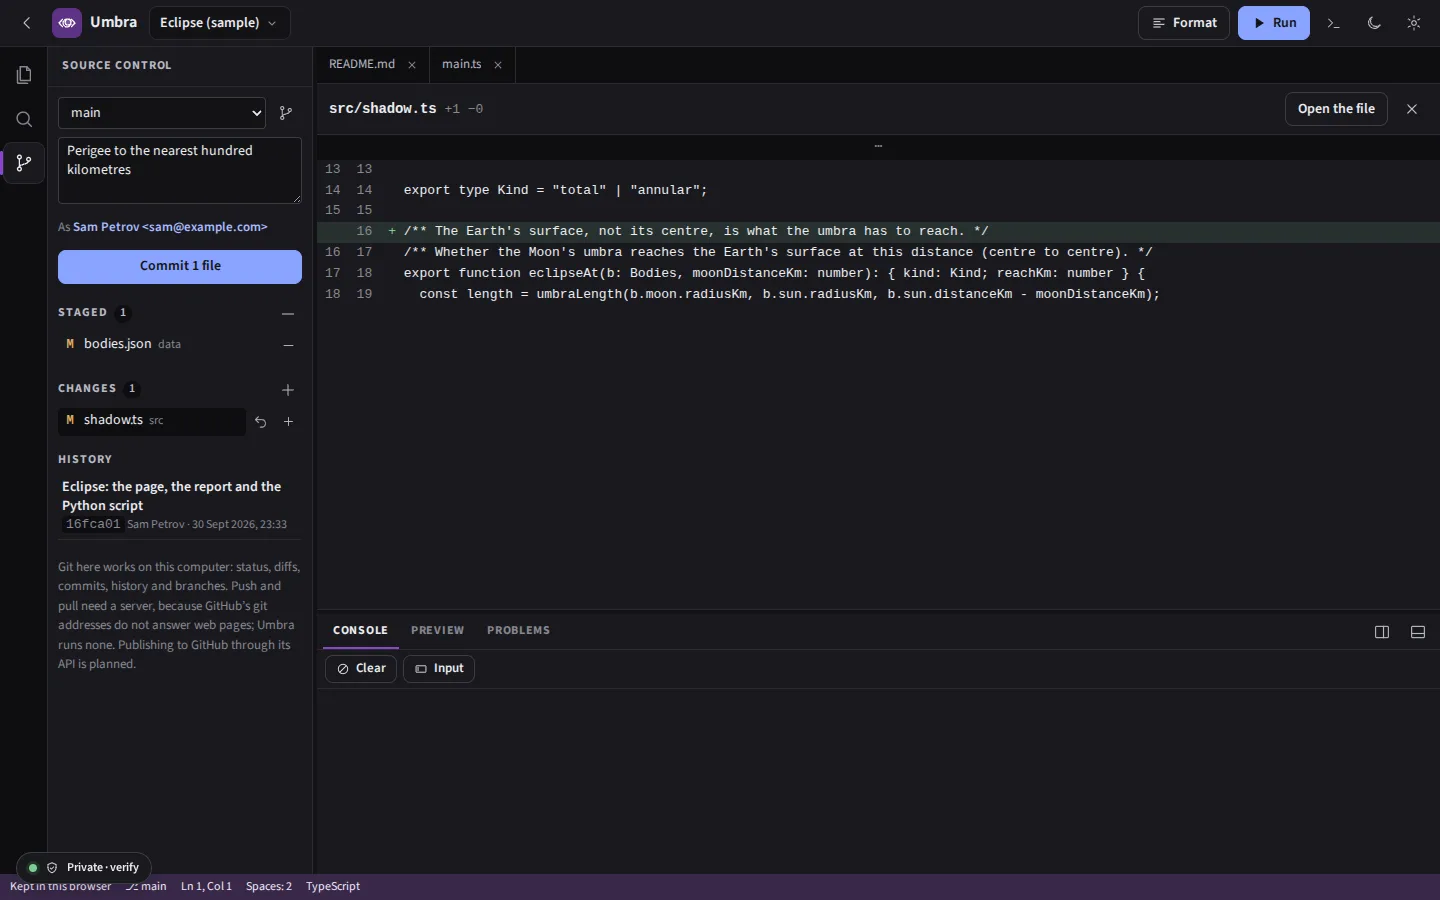The height and width of the screenshot is (900, 1440).
Task: Switch to the README.md tab
Action: pyautogui.click(x=362, y=64)
